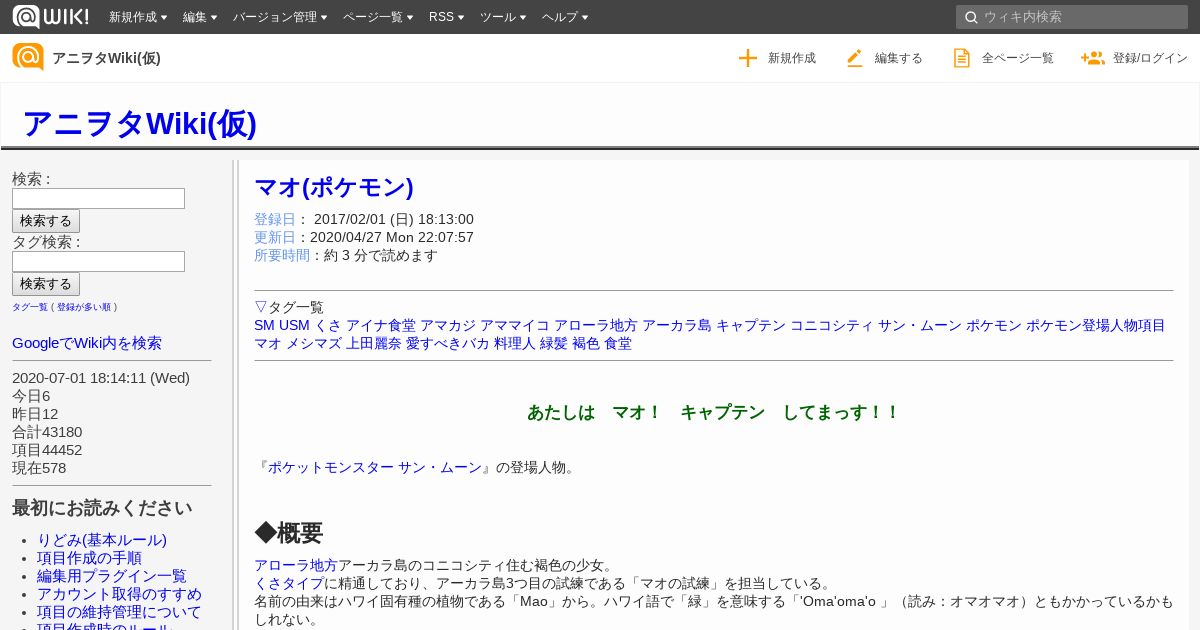Open the 愛すべきバカ tag
This screenshot has width=1200, height=630.
(x=448, y=343)
